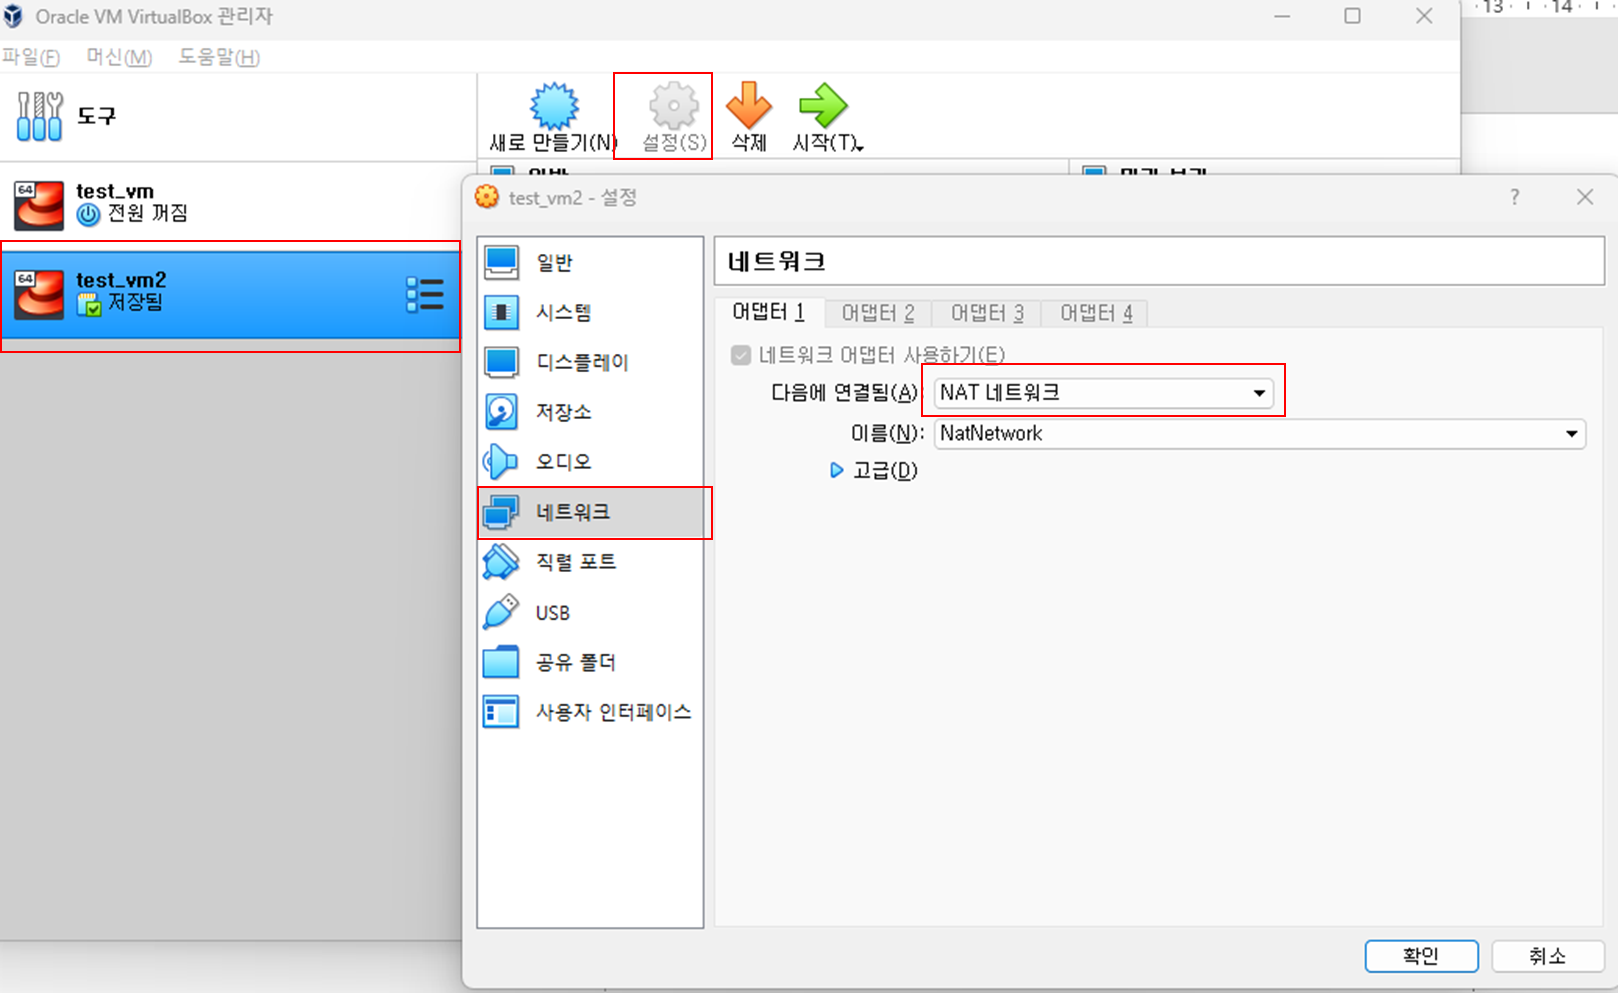The width and height of the screenshot is (1618, 993).
Task: Switch to Adapter 2 (어댑터 2) tab
Action: point(878,313)
